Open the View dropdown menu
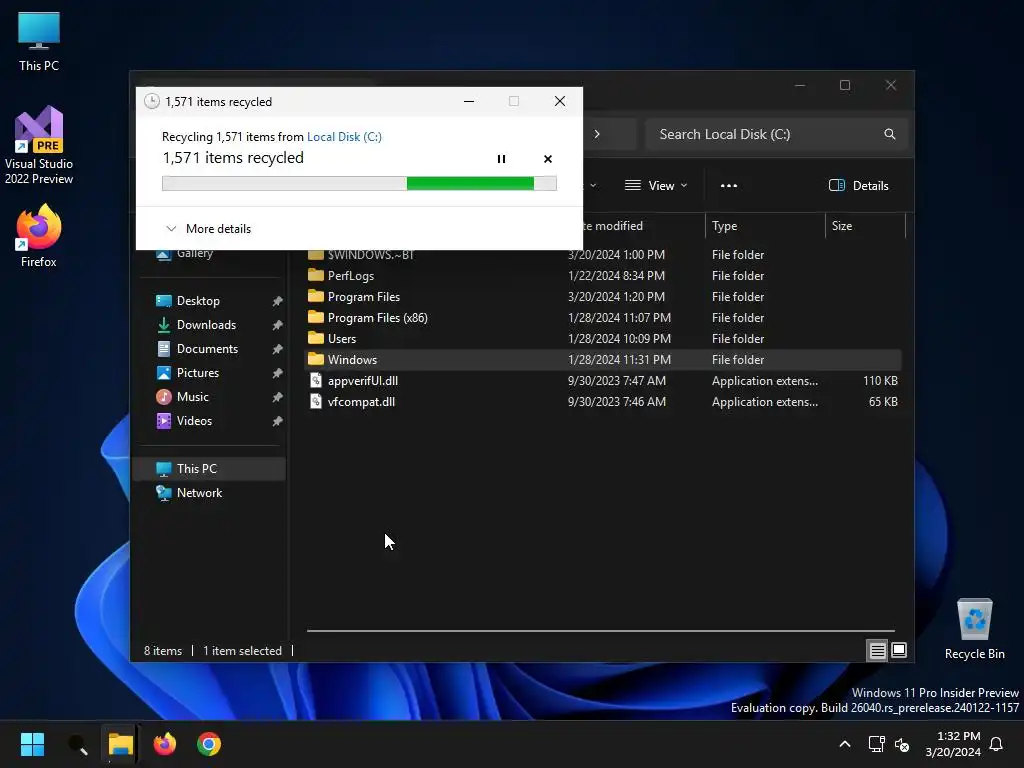This screenshot has width=1024, height=768. 656,185
